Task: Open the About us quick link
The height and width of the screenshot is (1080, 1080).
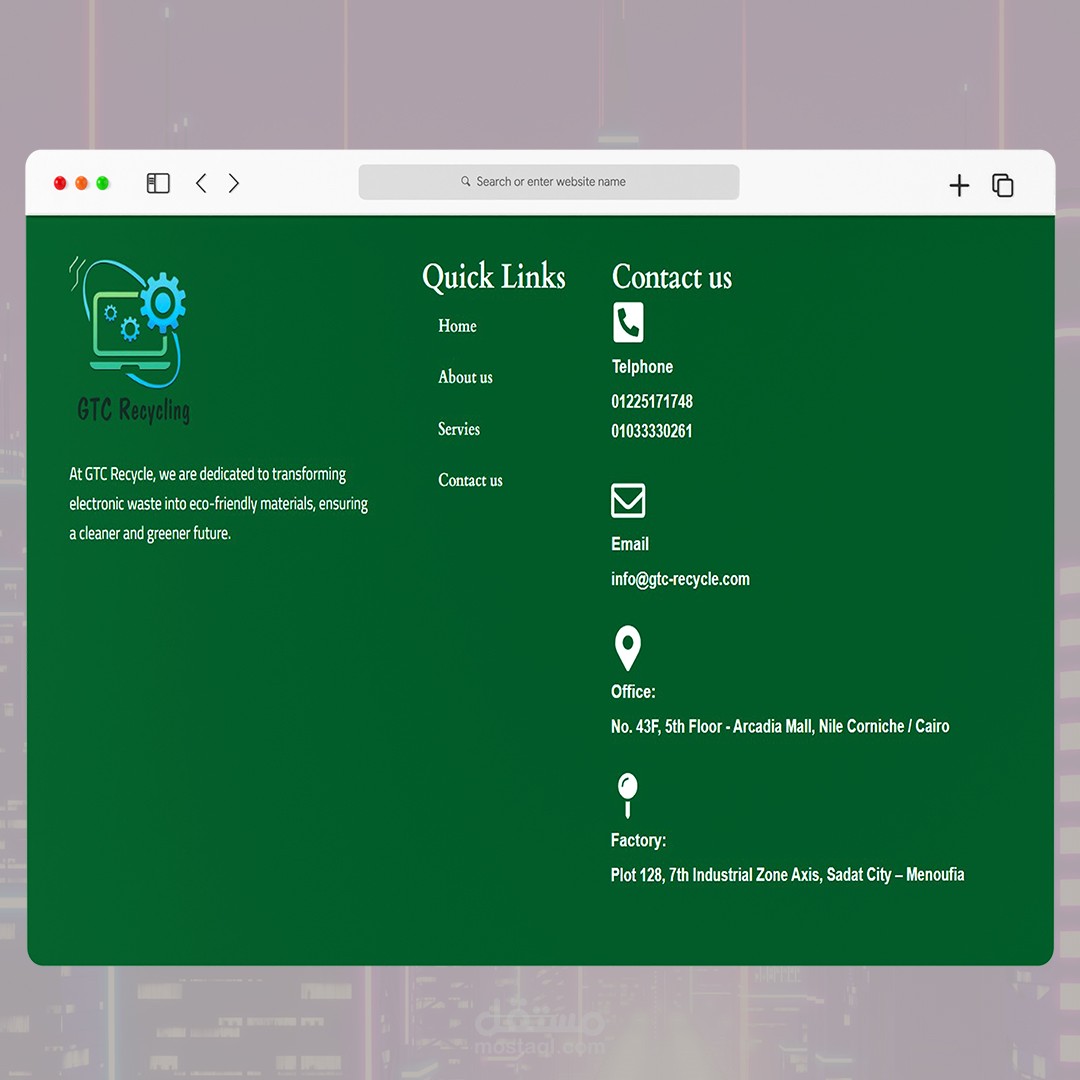Action: 466,377
